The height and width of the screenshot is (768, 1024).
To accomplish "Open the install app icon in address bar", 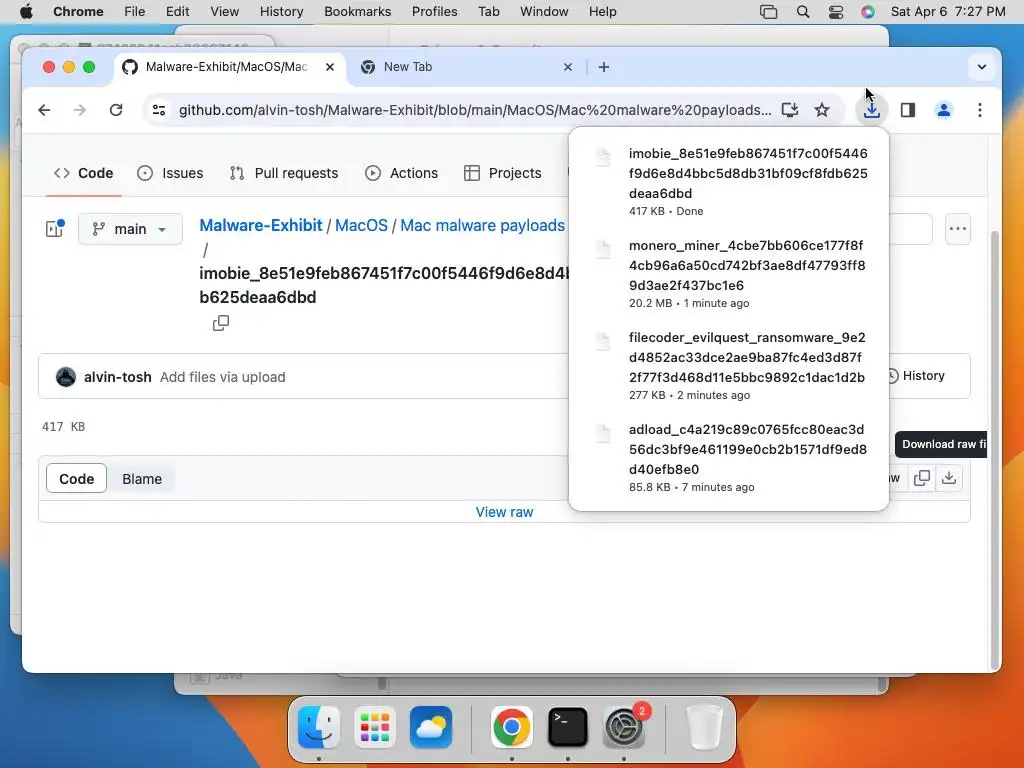I will (x=790, y=110).
